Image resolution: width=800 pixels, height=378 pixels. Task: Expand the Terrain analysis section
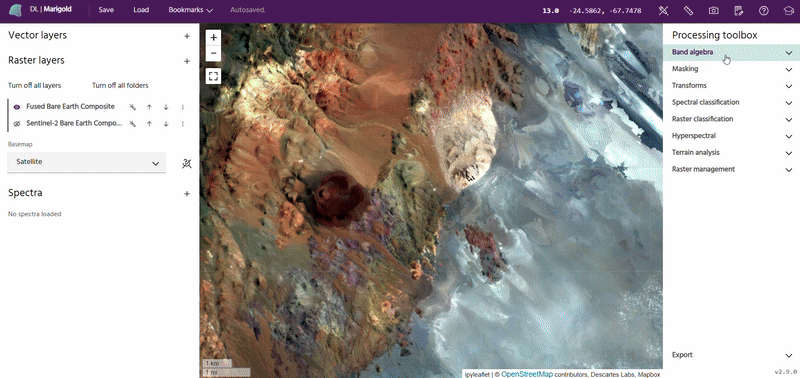pos(731,153)
